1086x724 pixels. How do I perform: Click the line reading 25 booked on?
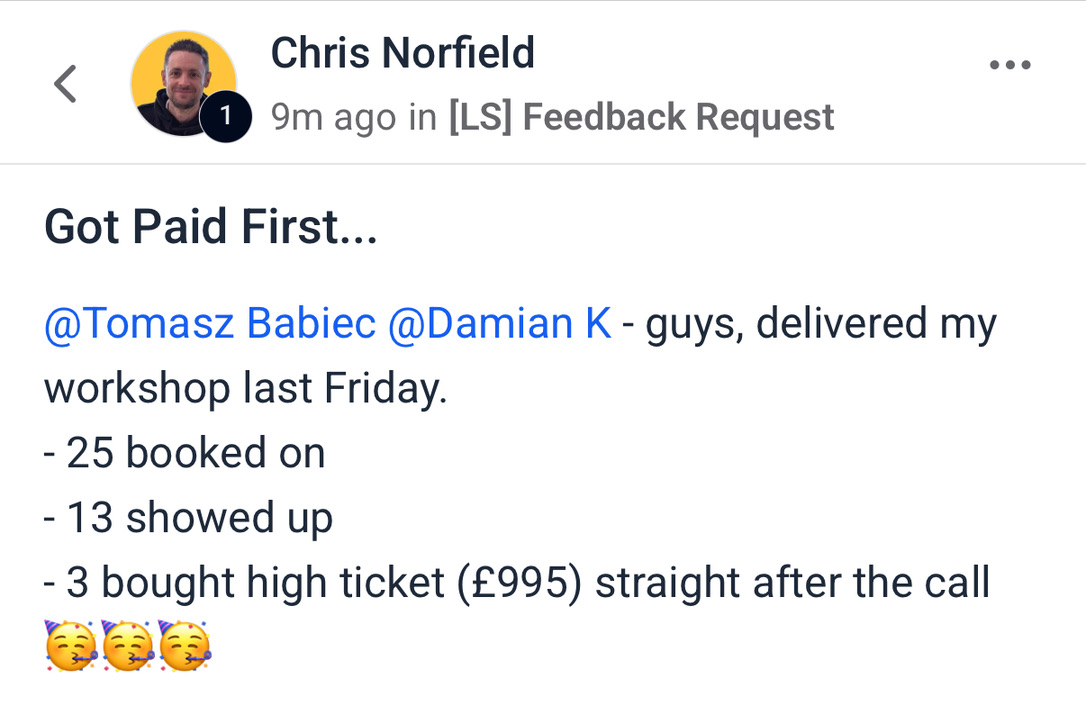tap(185, 453)
